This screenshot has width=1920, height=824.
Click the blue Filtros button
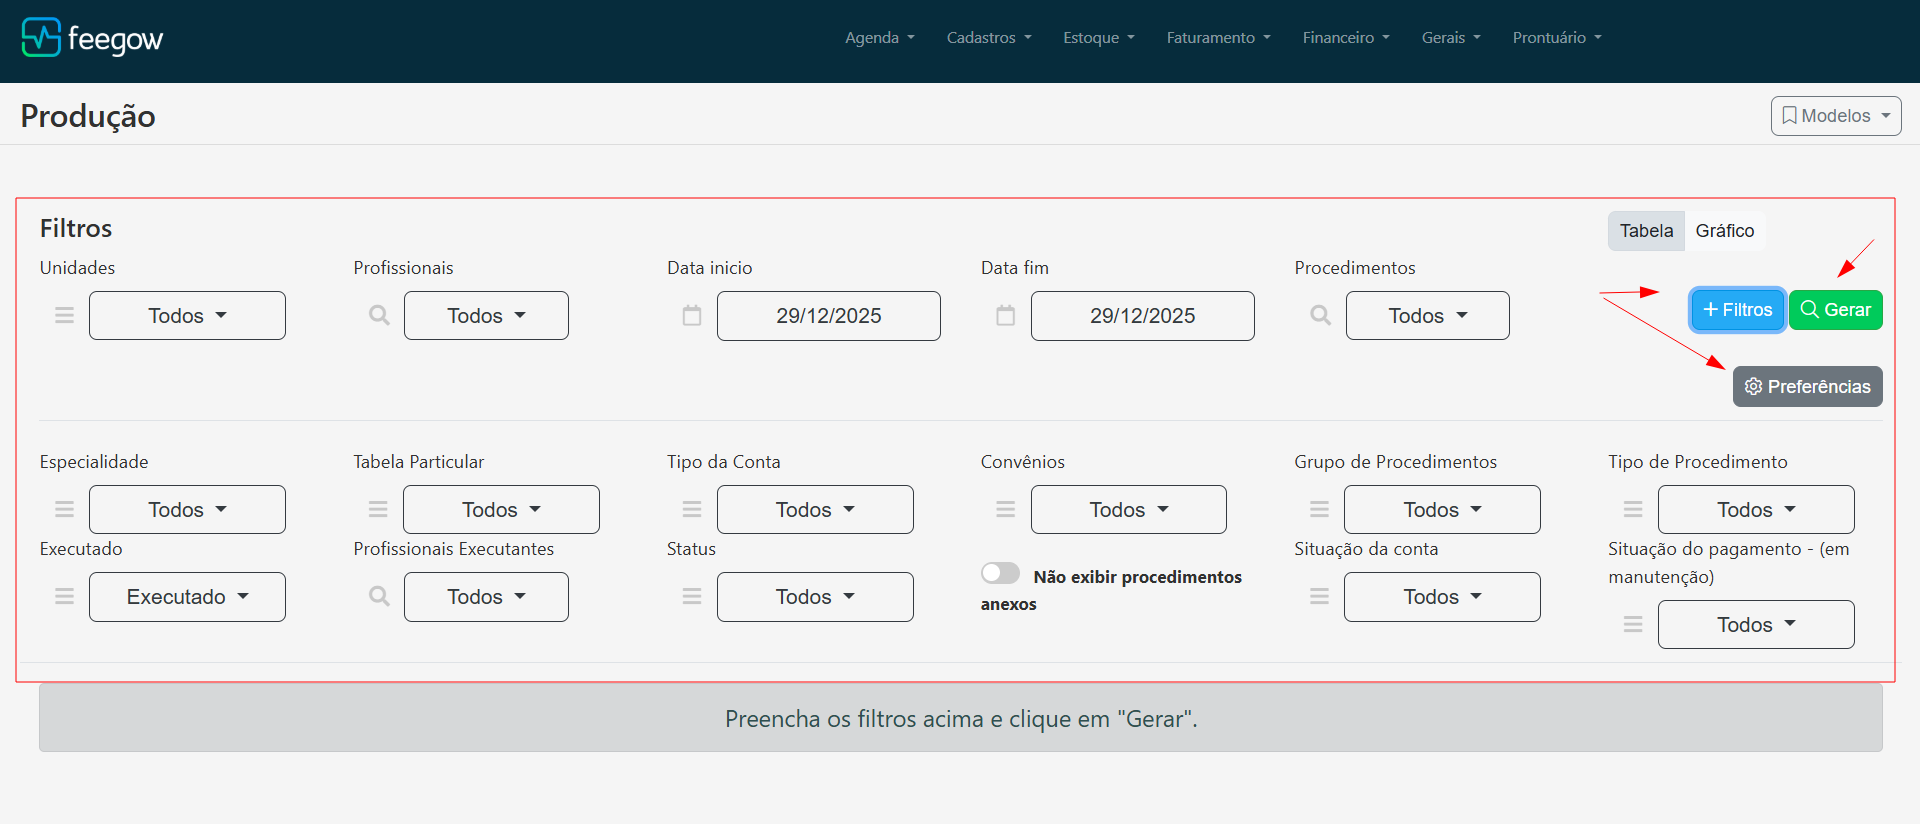coord(1738,310)
